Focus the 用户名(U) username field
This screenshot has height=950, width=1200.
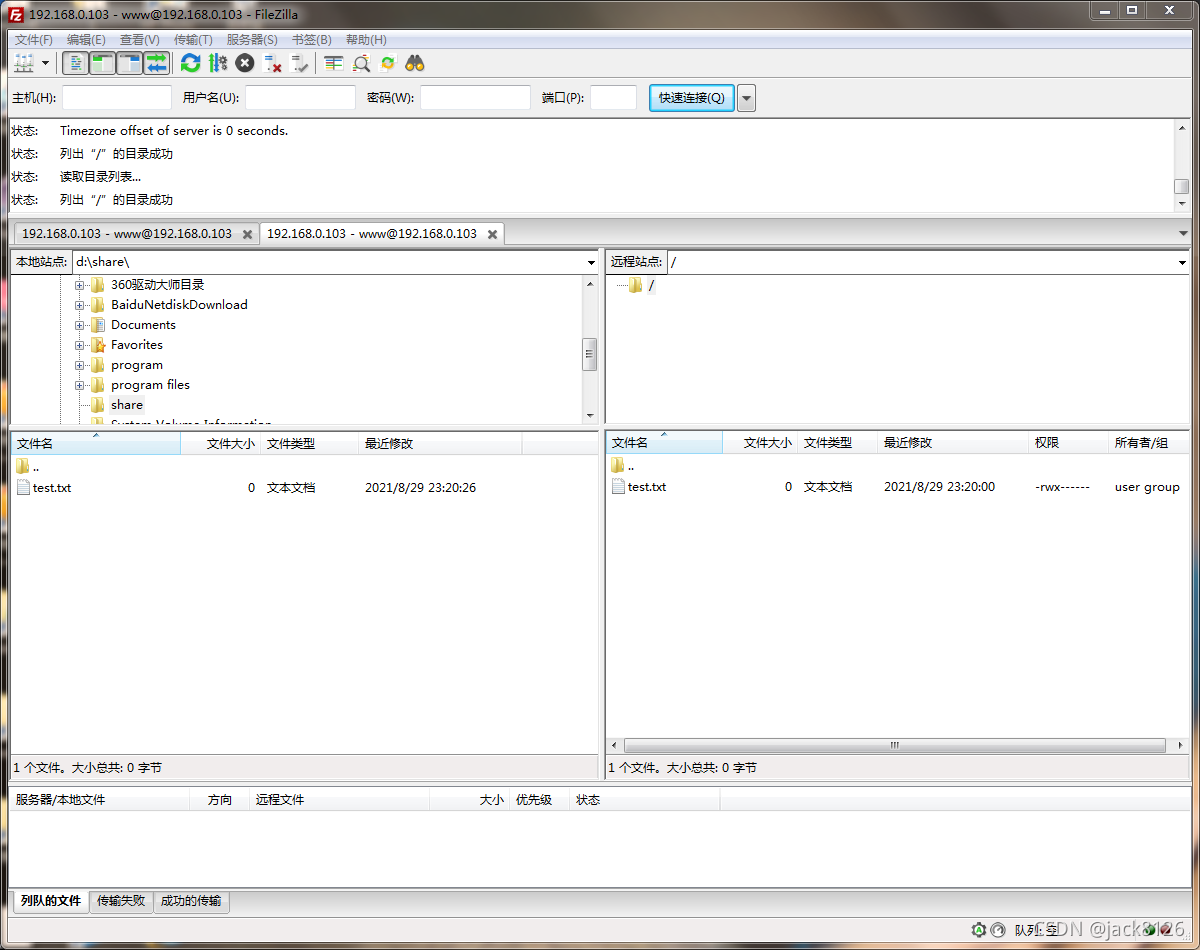point(300,97)
